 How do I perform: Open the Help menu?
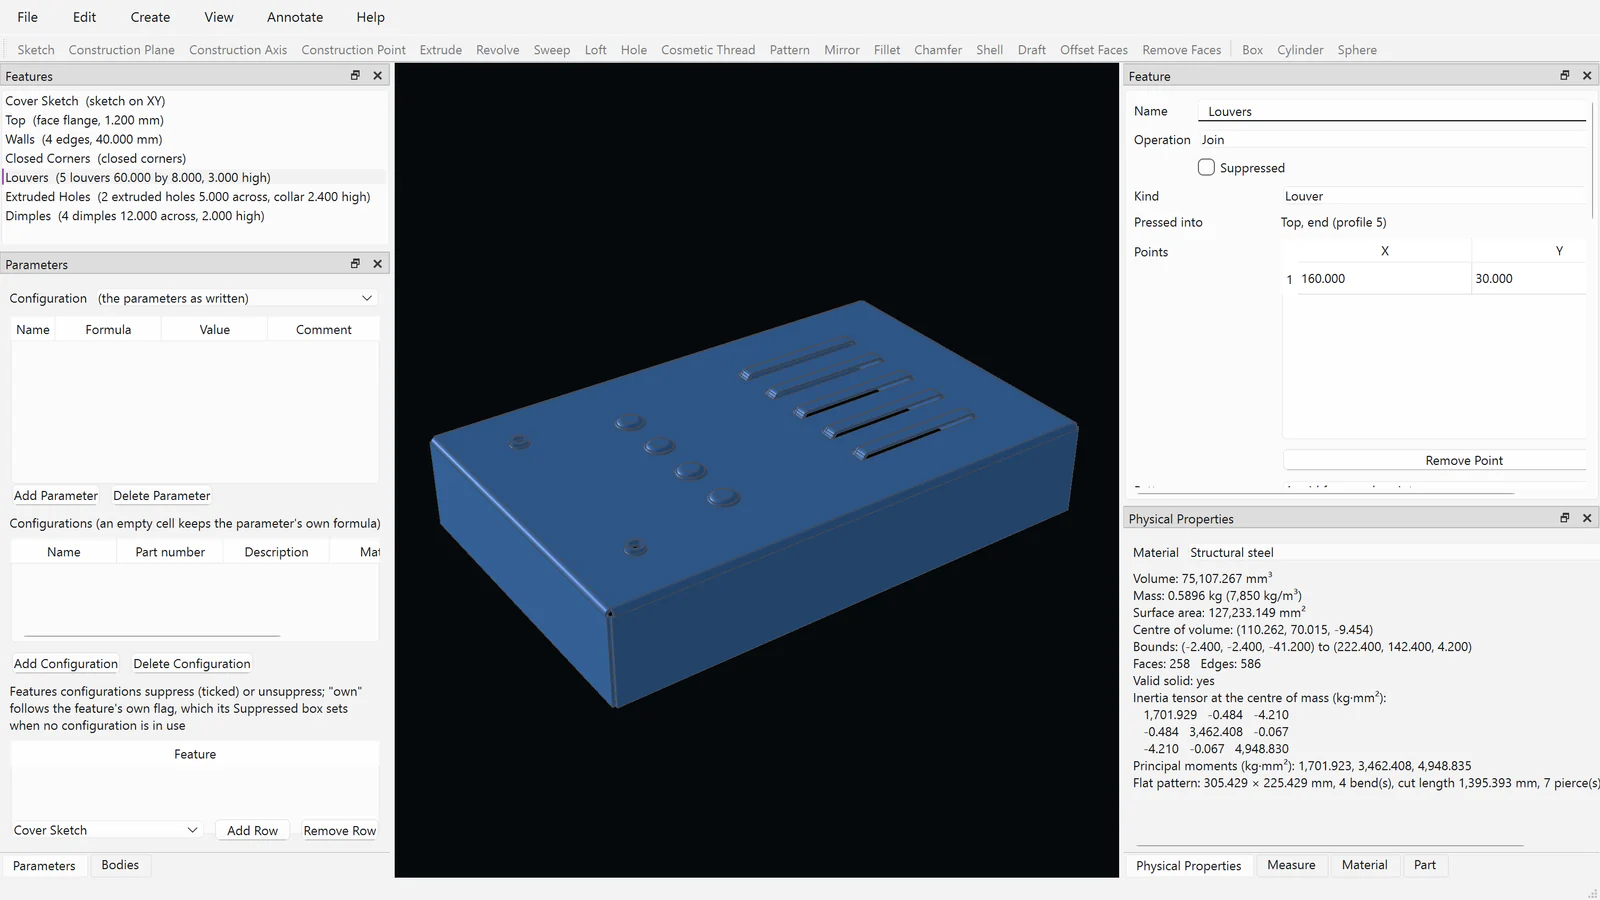(x=370, y=17)
